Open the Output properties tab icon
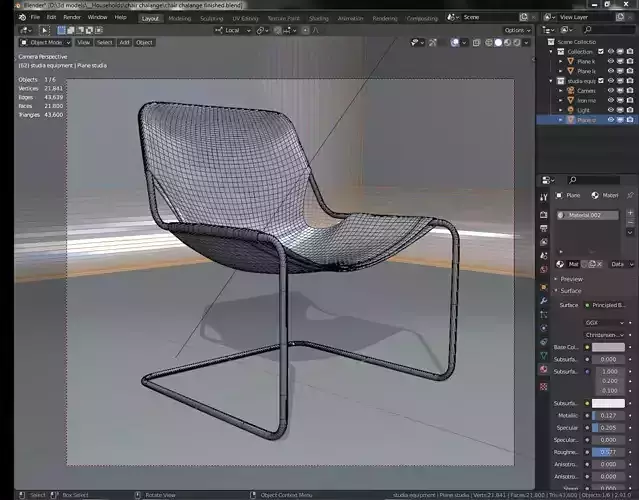639x500 pixels. click(x=544, y=229)
